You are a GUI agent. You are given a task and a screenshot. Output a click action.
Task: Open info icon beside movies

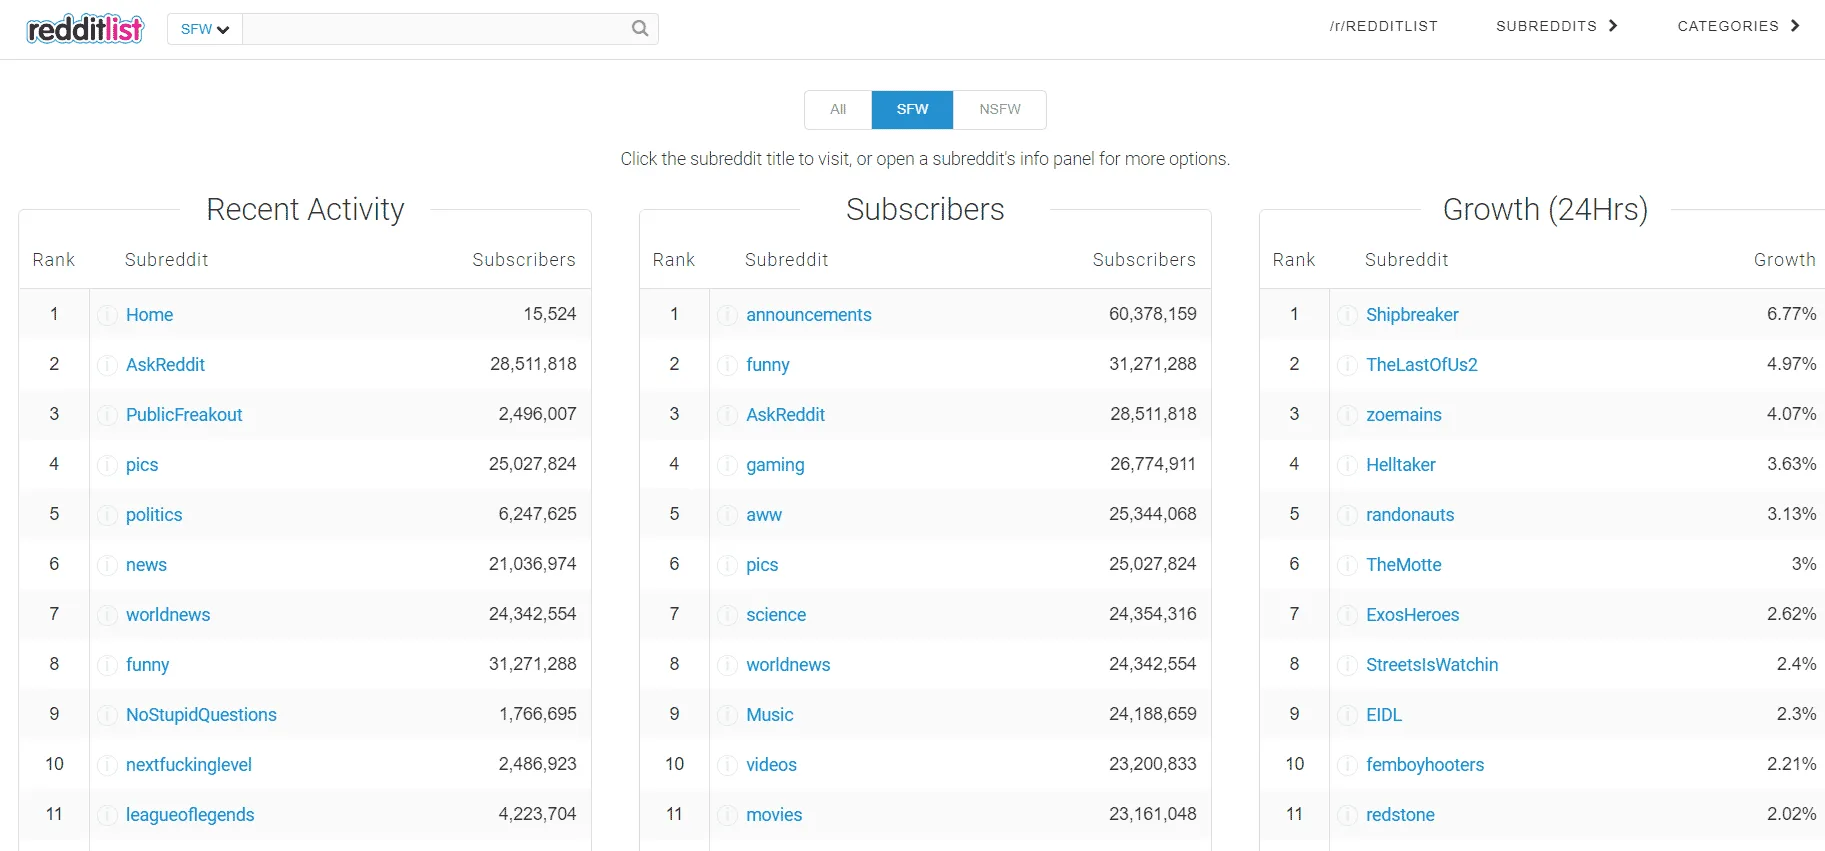point(727,815)
